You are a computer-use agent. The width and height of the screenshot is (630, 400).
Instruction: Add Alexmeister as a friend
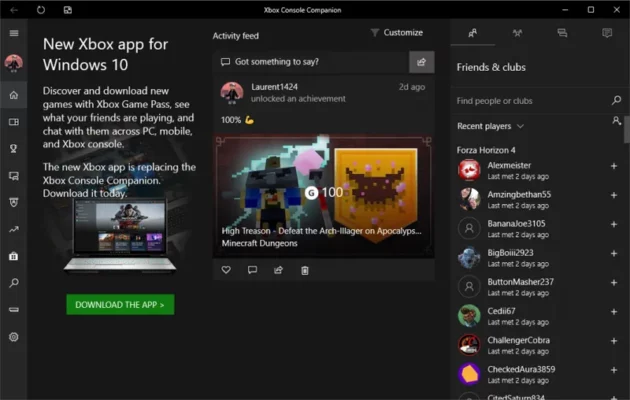pyautogui.click(x=613, y=166)
